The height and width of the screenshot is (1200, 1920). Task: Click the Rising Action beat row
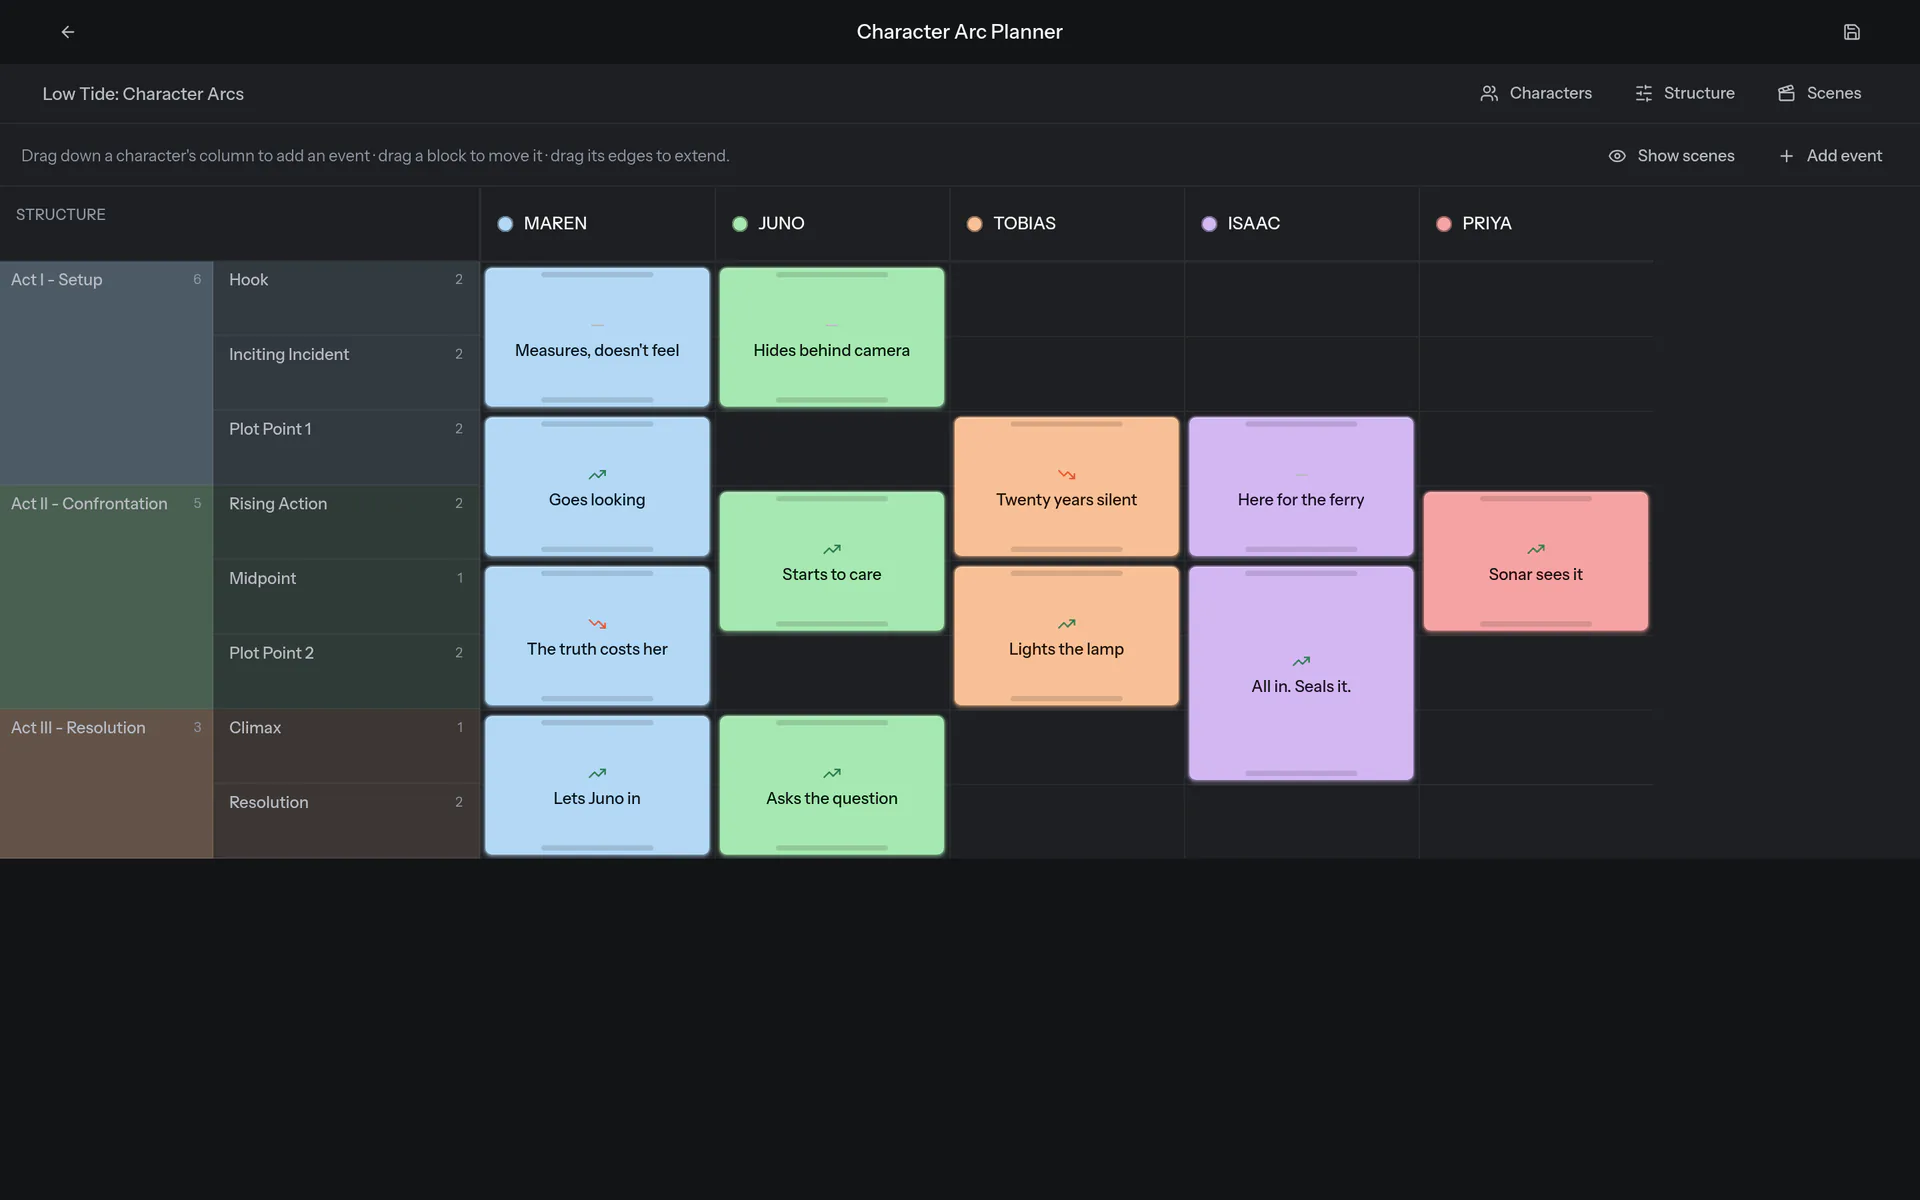[346, 523]
